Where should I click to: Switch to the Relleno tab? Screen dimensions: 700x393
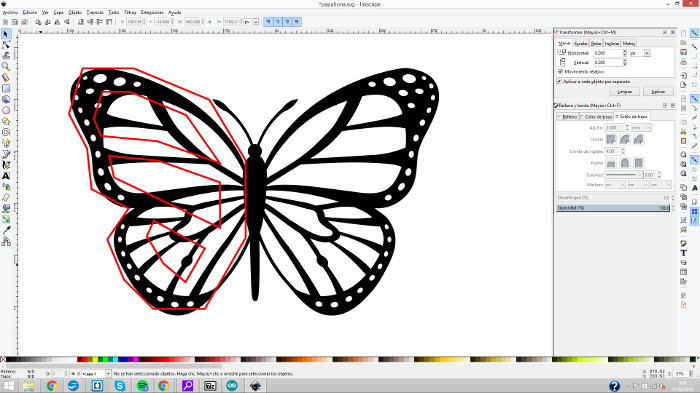567,117
